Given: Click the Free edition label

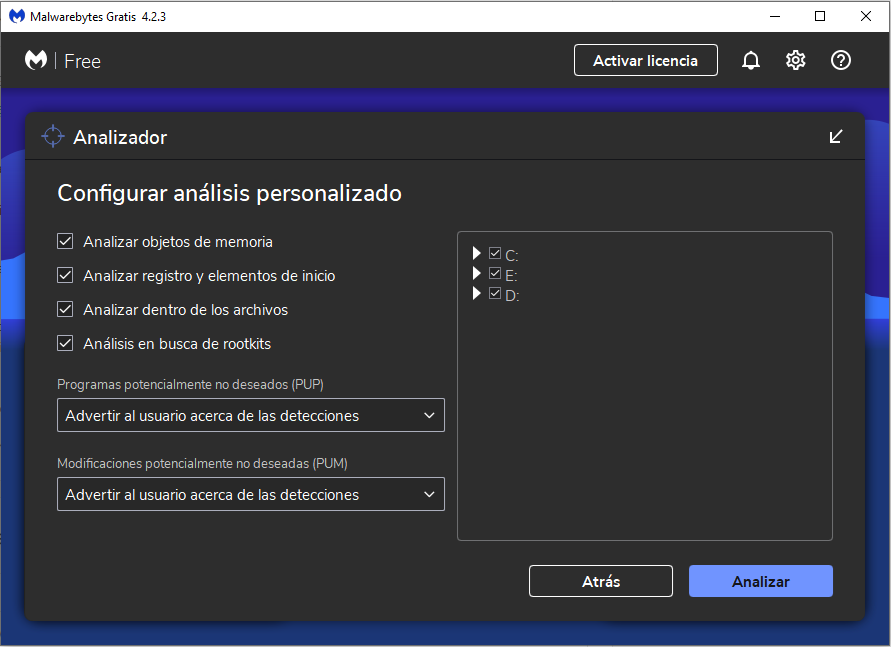Looking at the screenshot, I should point(82,61).
